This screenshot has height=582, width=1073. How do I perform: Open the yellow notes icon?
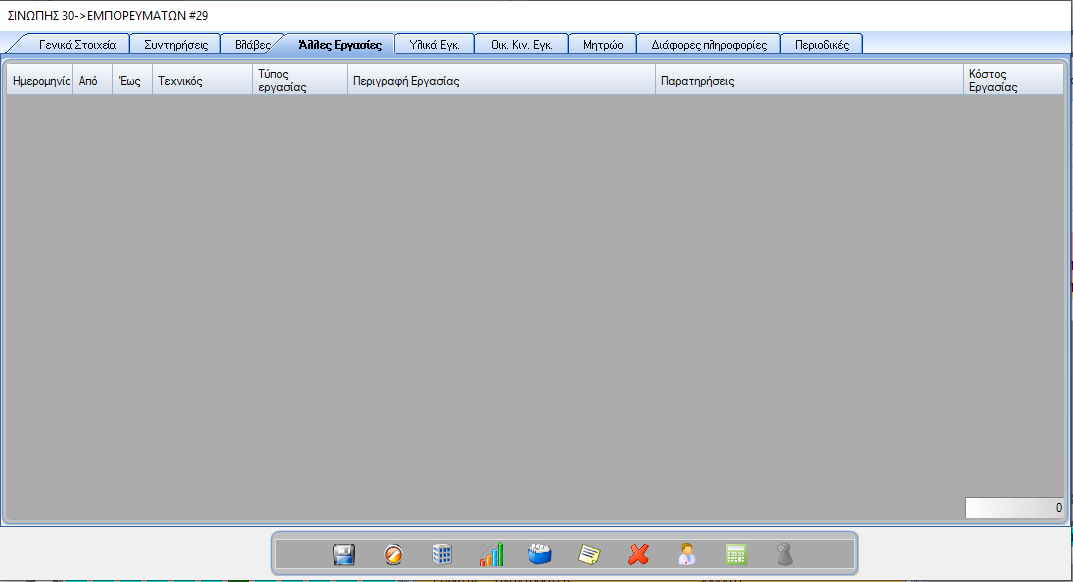(x=590, y=554)
